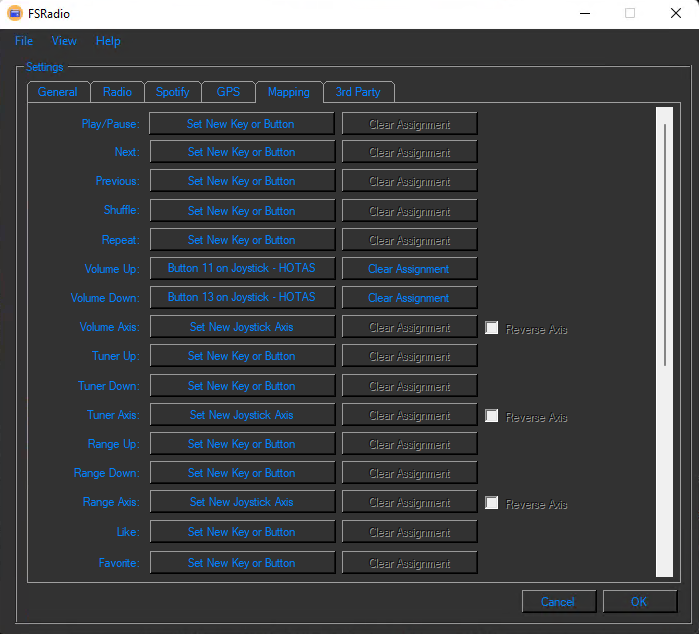Image resolution: width=699 pixels, height=634 pixels.
Task: Select the 3rd Party tab
Action: (x=358, y=92)
